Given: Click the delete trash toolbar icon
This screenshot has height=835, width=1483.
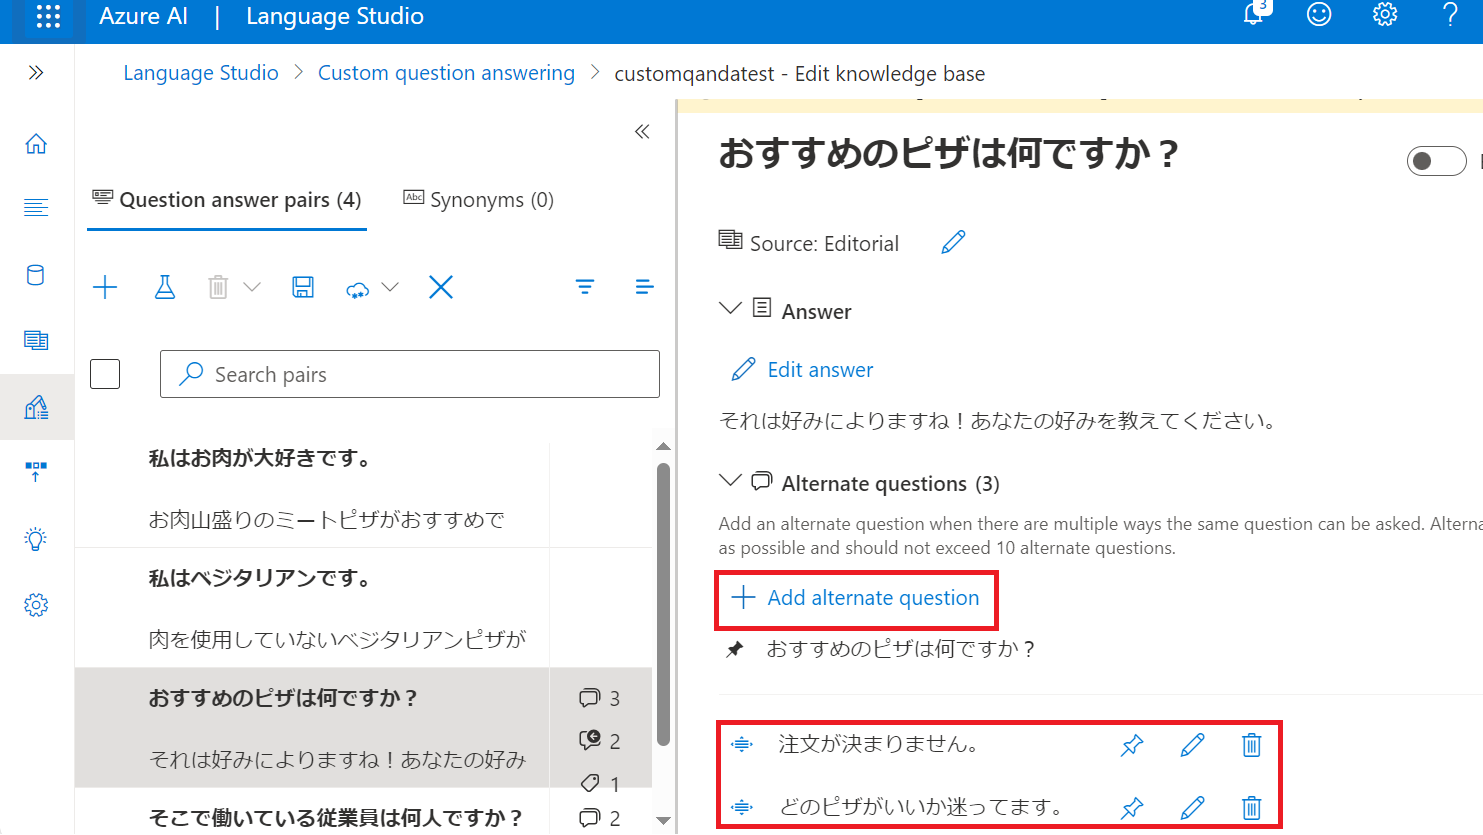Looking at the screenshot, I should pos(218,288).
